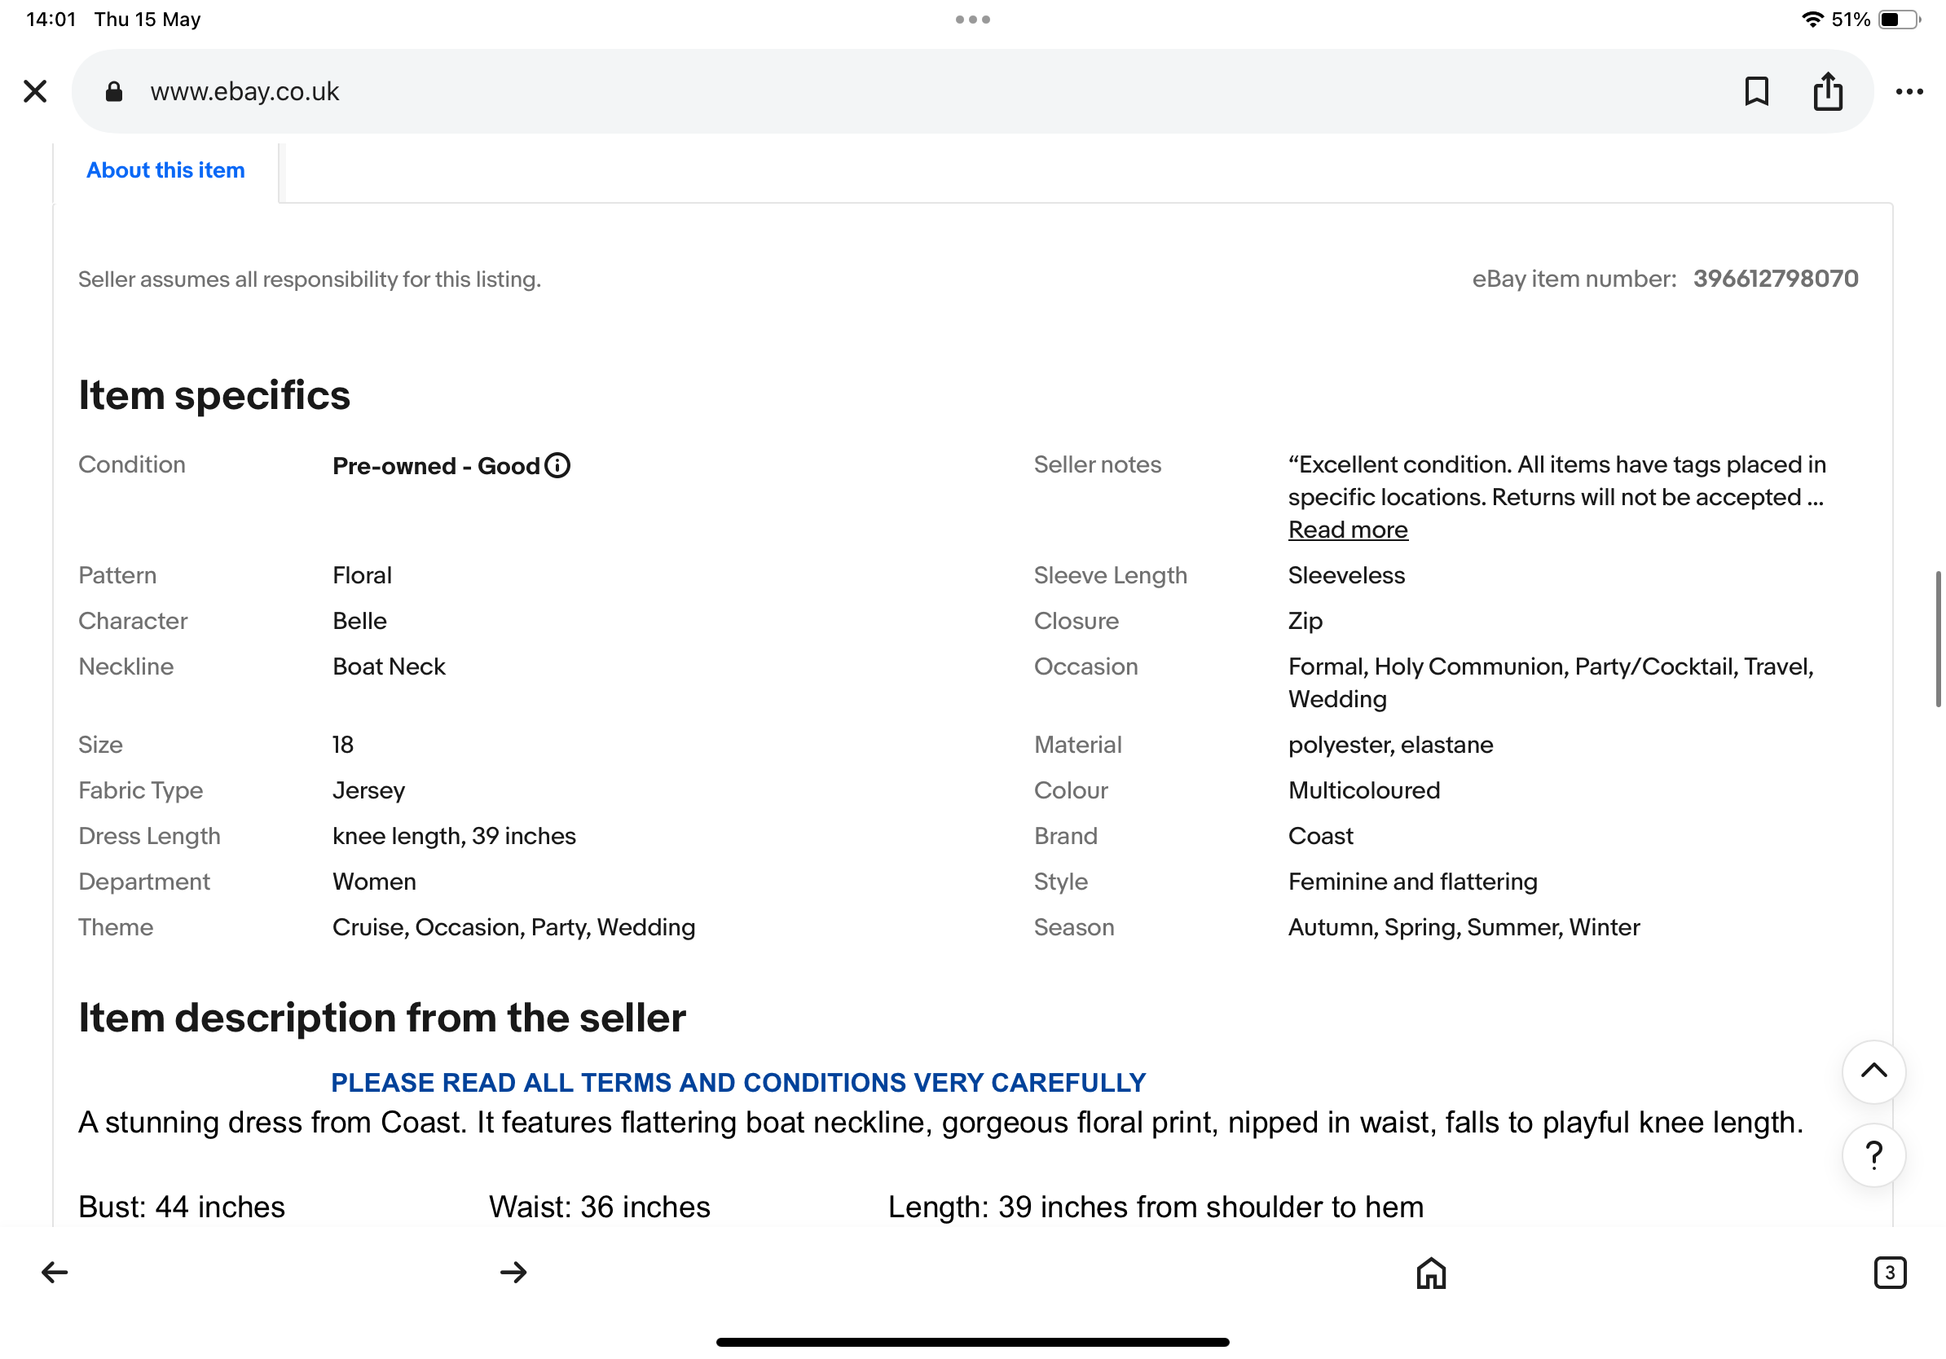
Task: Open the help question mark button
Action: click(1874, 1155)
